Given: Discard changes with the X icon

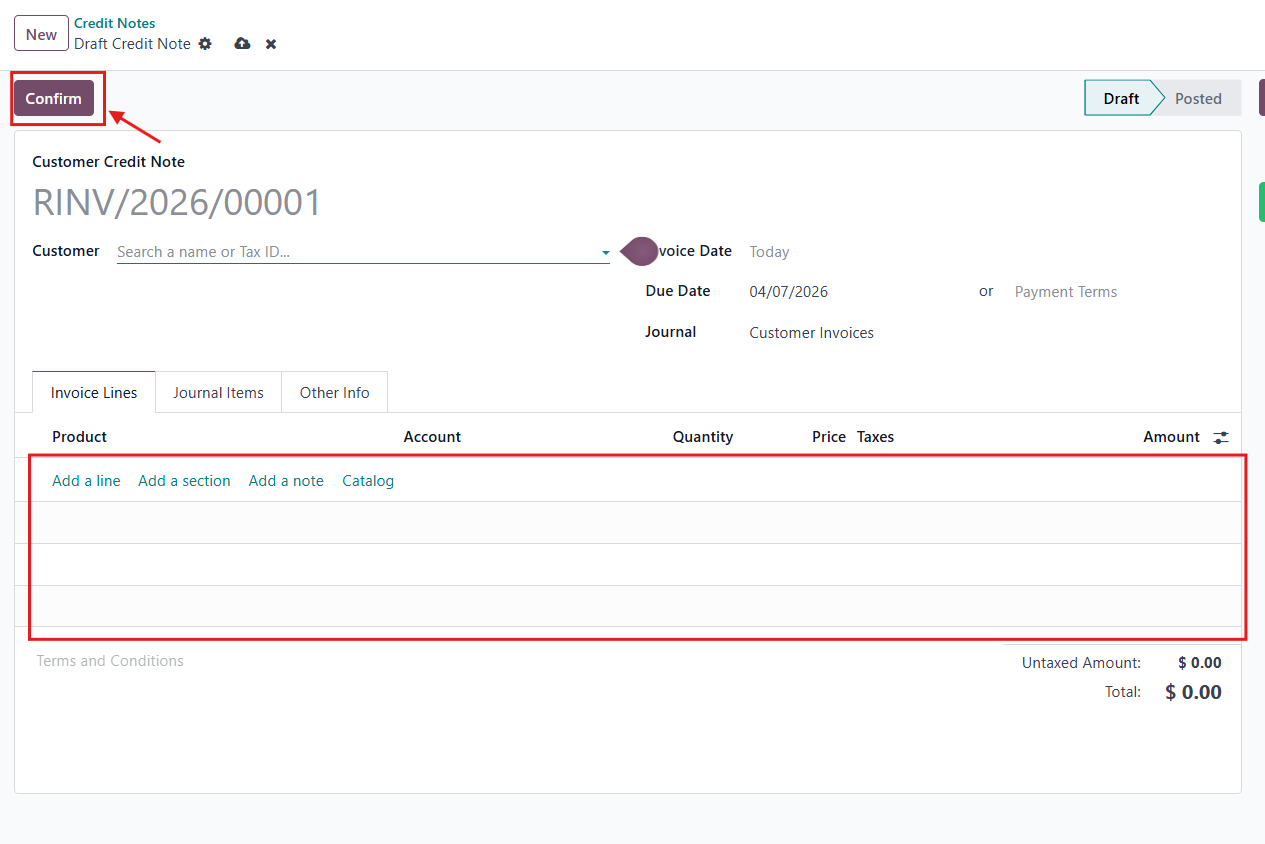Looking at the screenshot, I should click(271, 44).
